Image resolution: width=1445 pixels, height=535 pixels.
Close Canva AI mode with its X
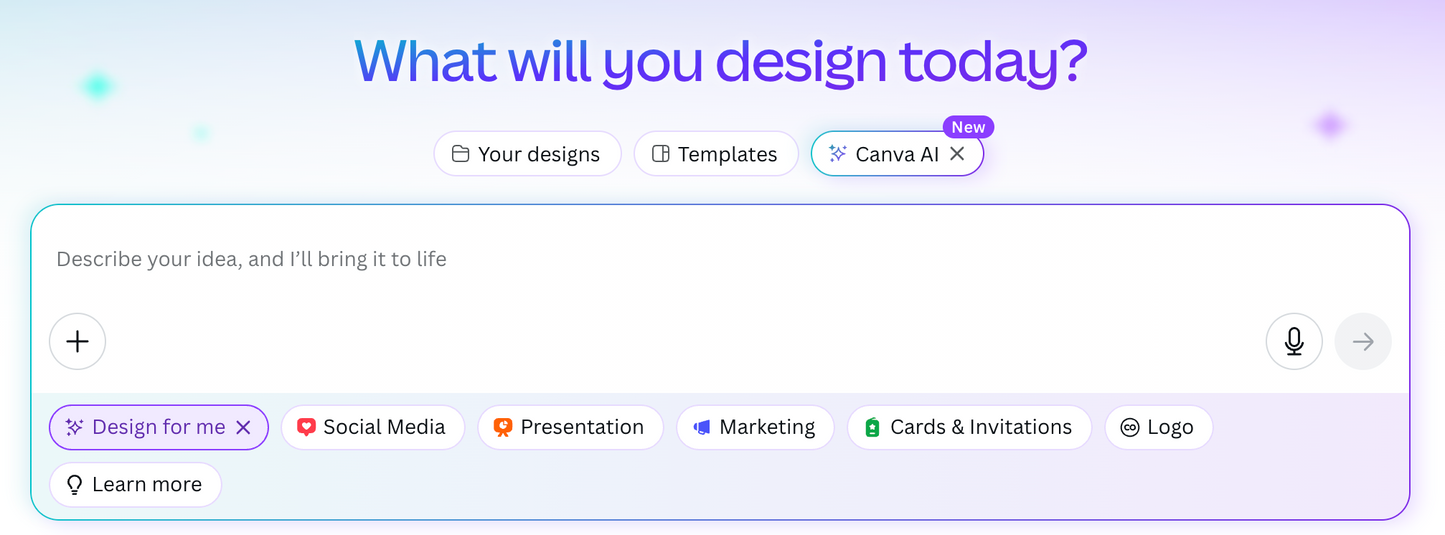(x=957, y=154)
